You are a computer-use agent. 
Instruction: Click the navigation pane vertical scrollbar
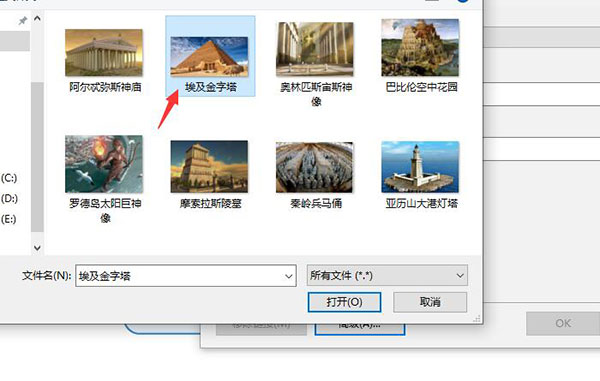(37, 157)
